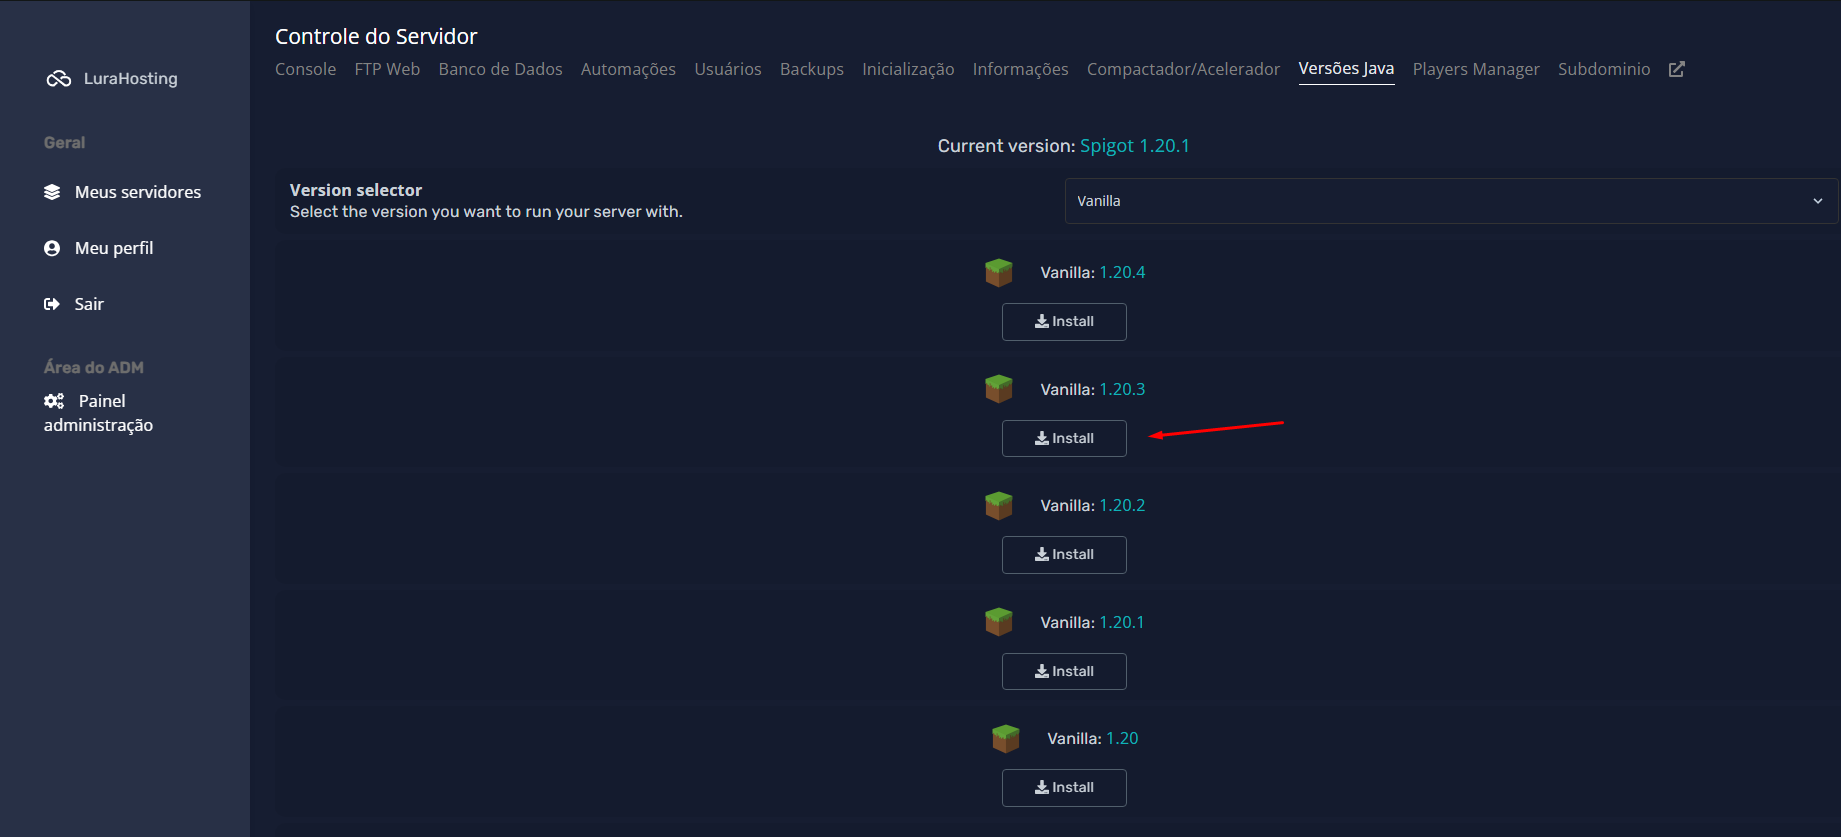
Task: Click the LuraHosting brand name
Action: (x=131, y=79)
